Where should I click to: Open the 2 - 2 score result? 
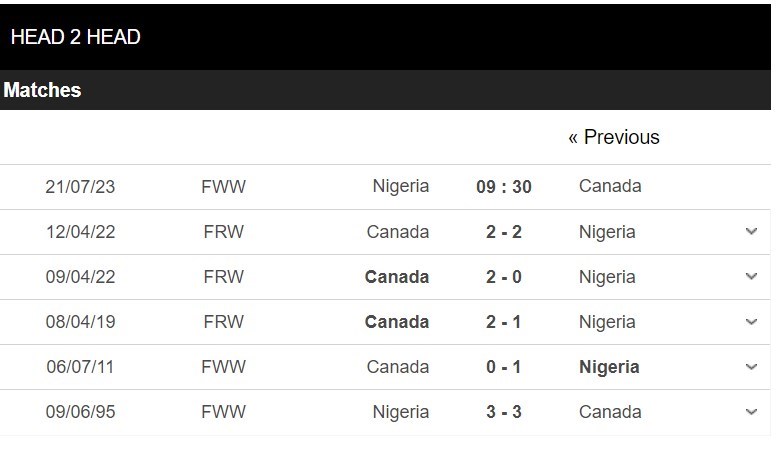[504, 232]
